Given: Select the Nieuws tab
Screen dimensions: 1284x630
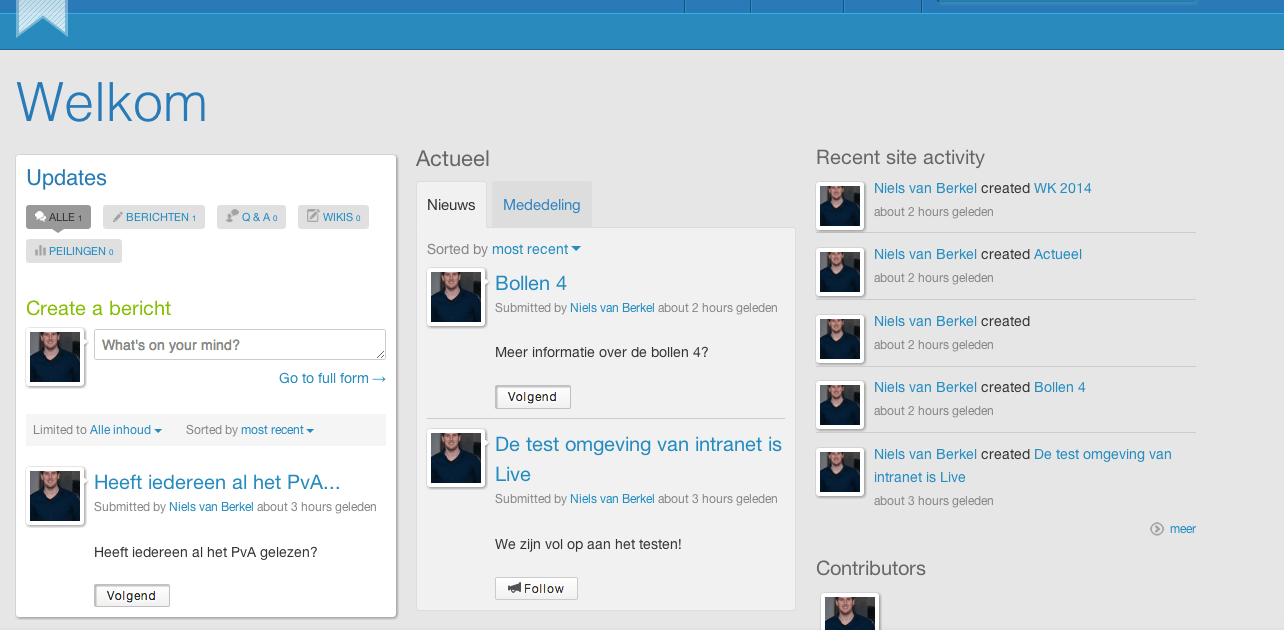Looking at the screenshot, I should (451, 204).
